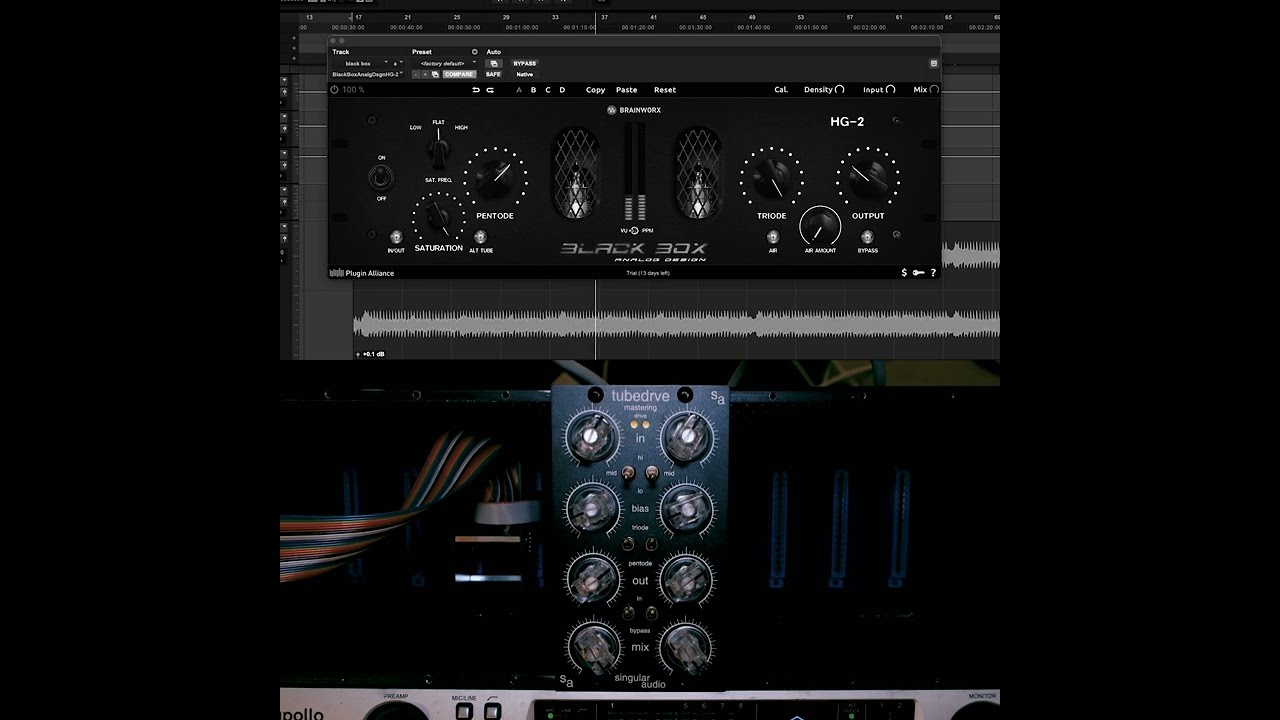Image resolution: width=1280 pixels, height=720 pixels.
Task: Click the Input mini knob
Action: 891,90
